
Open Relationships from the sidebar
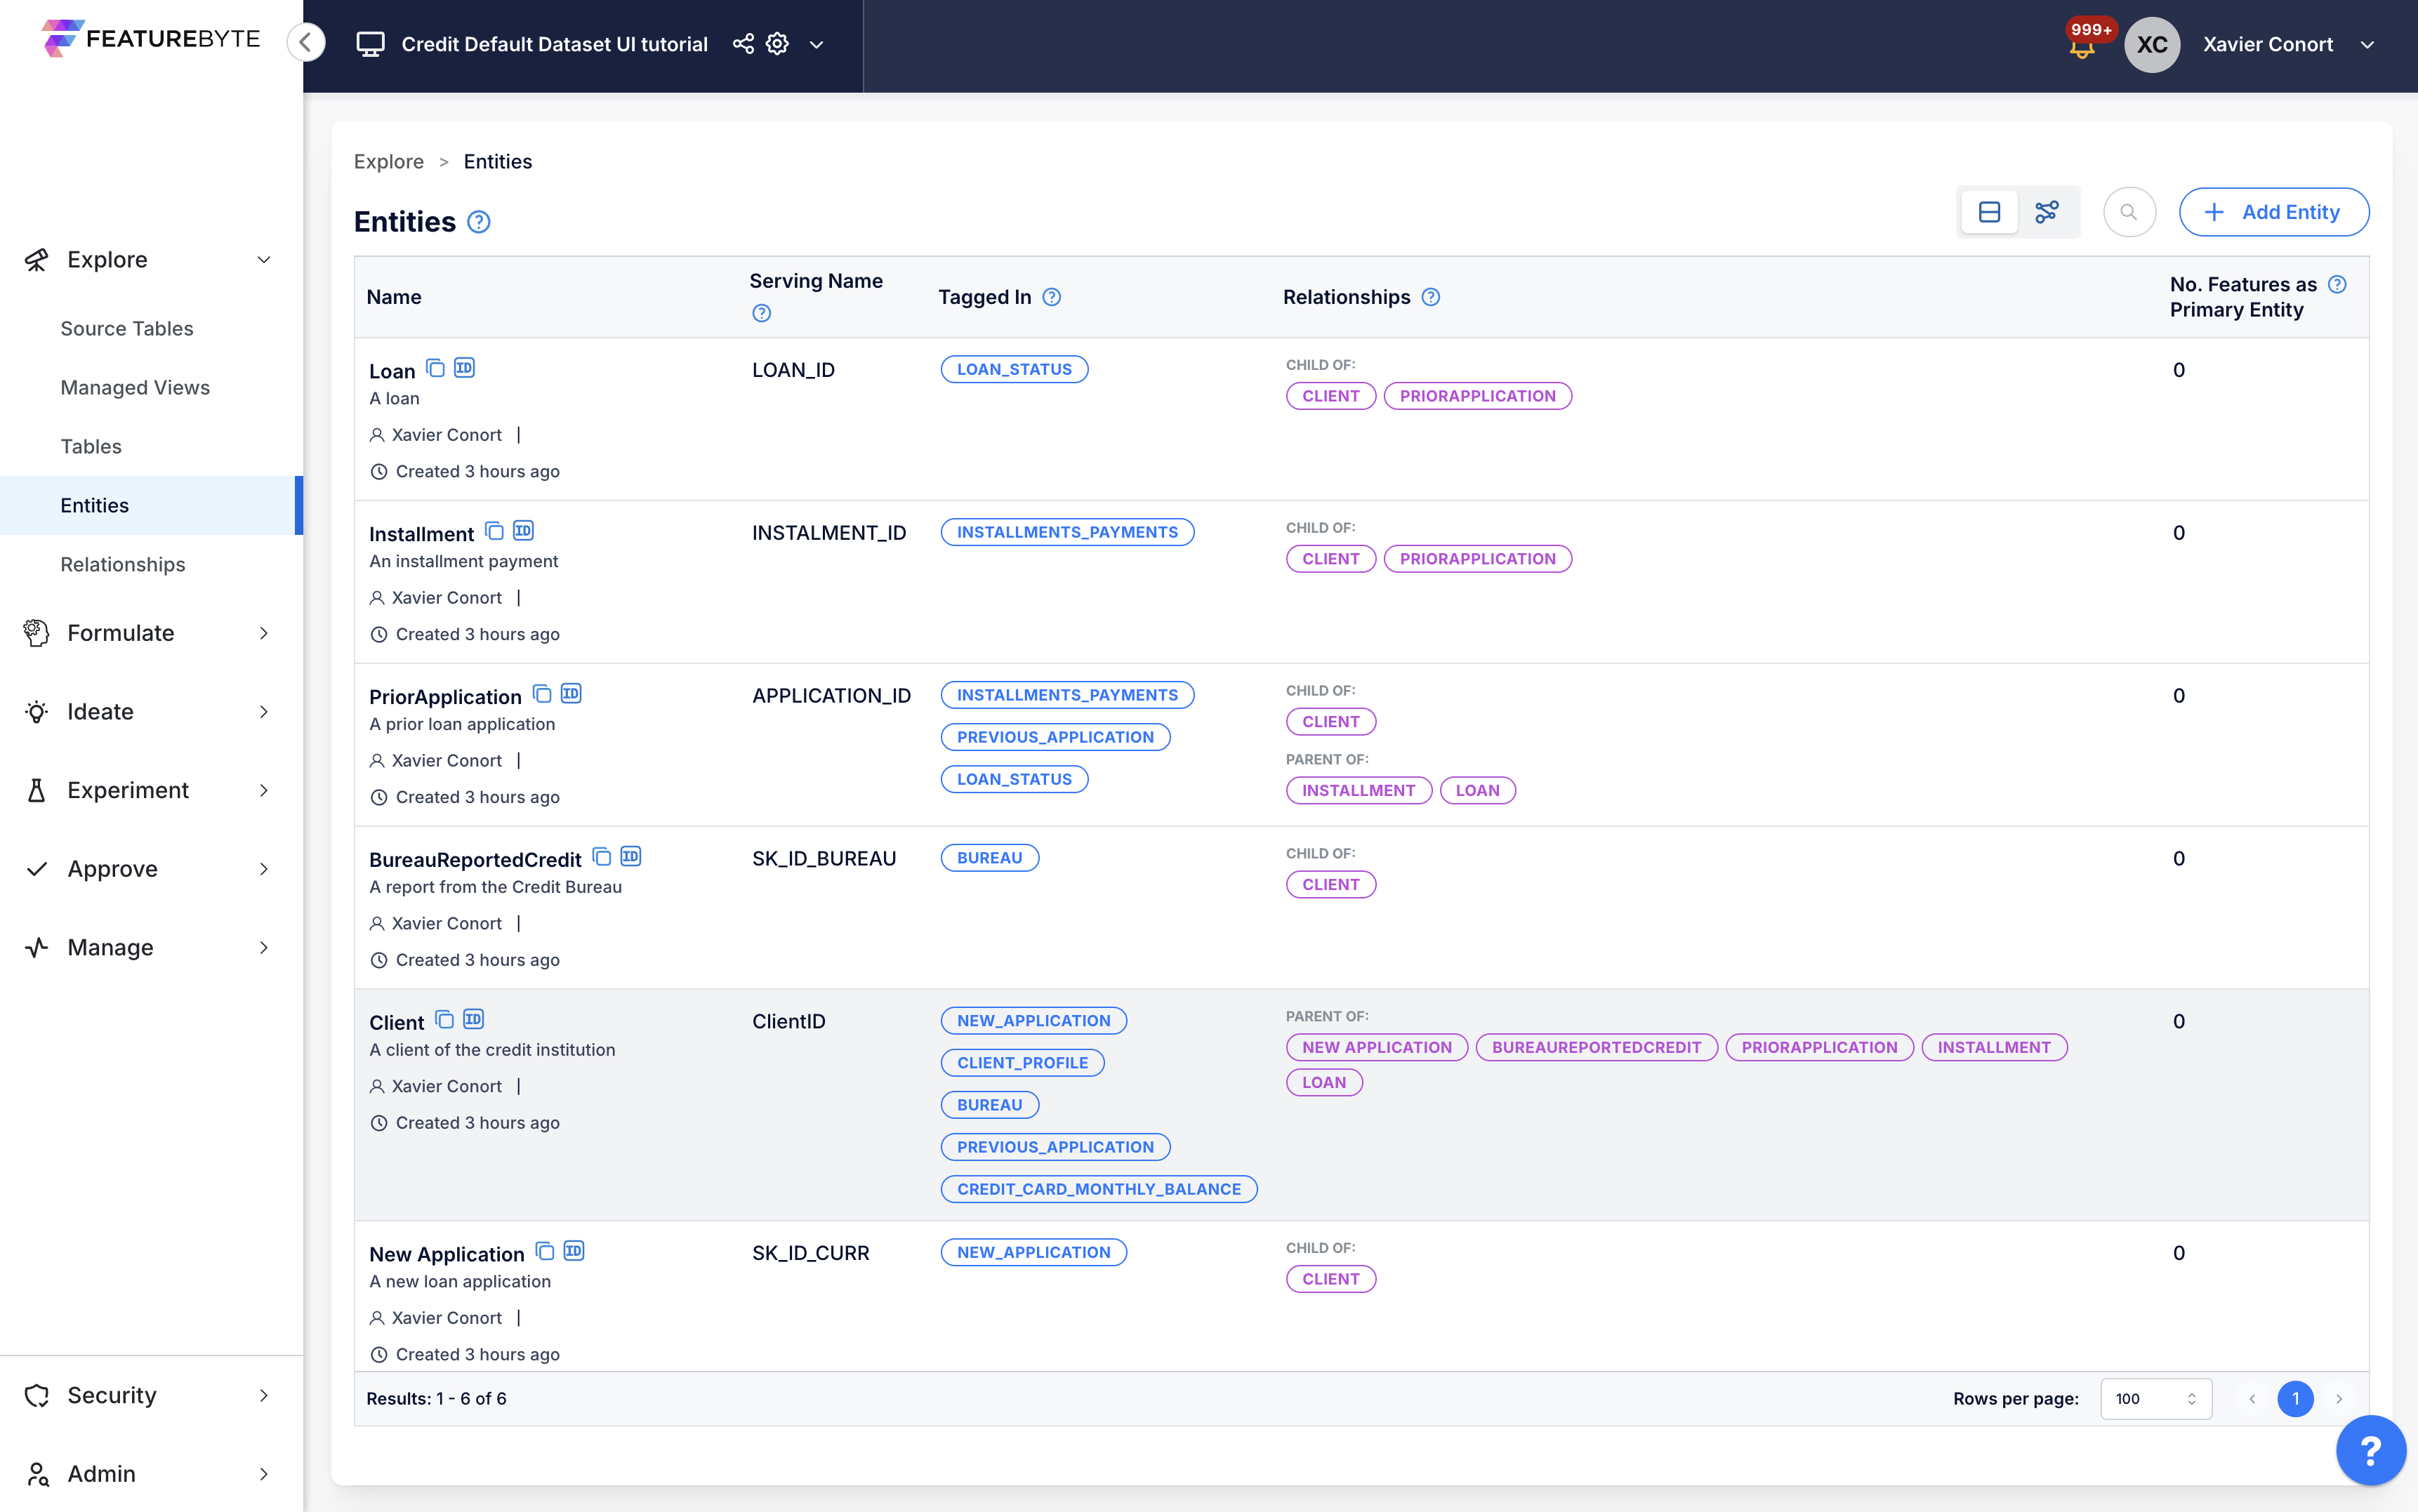tap(122, 564)
